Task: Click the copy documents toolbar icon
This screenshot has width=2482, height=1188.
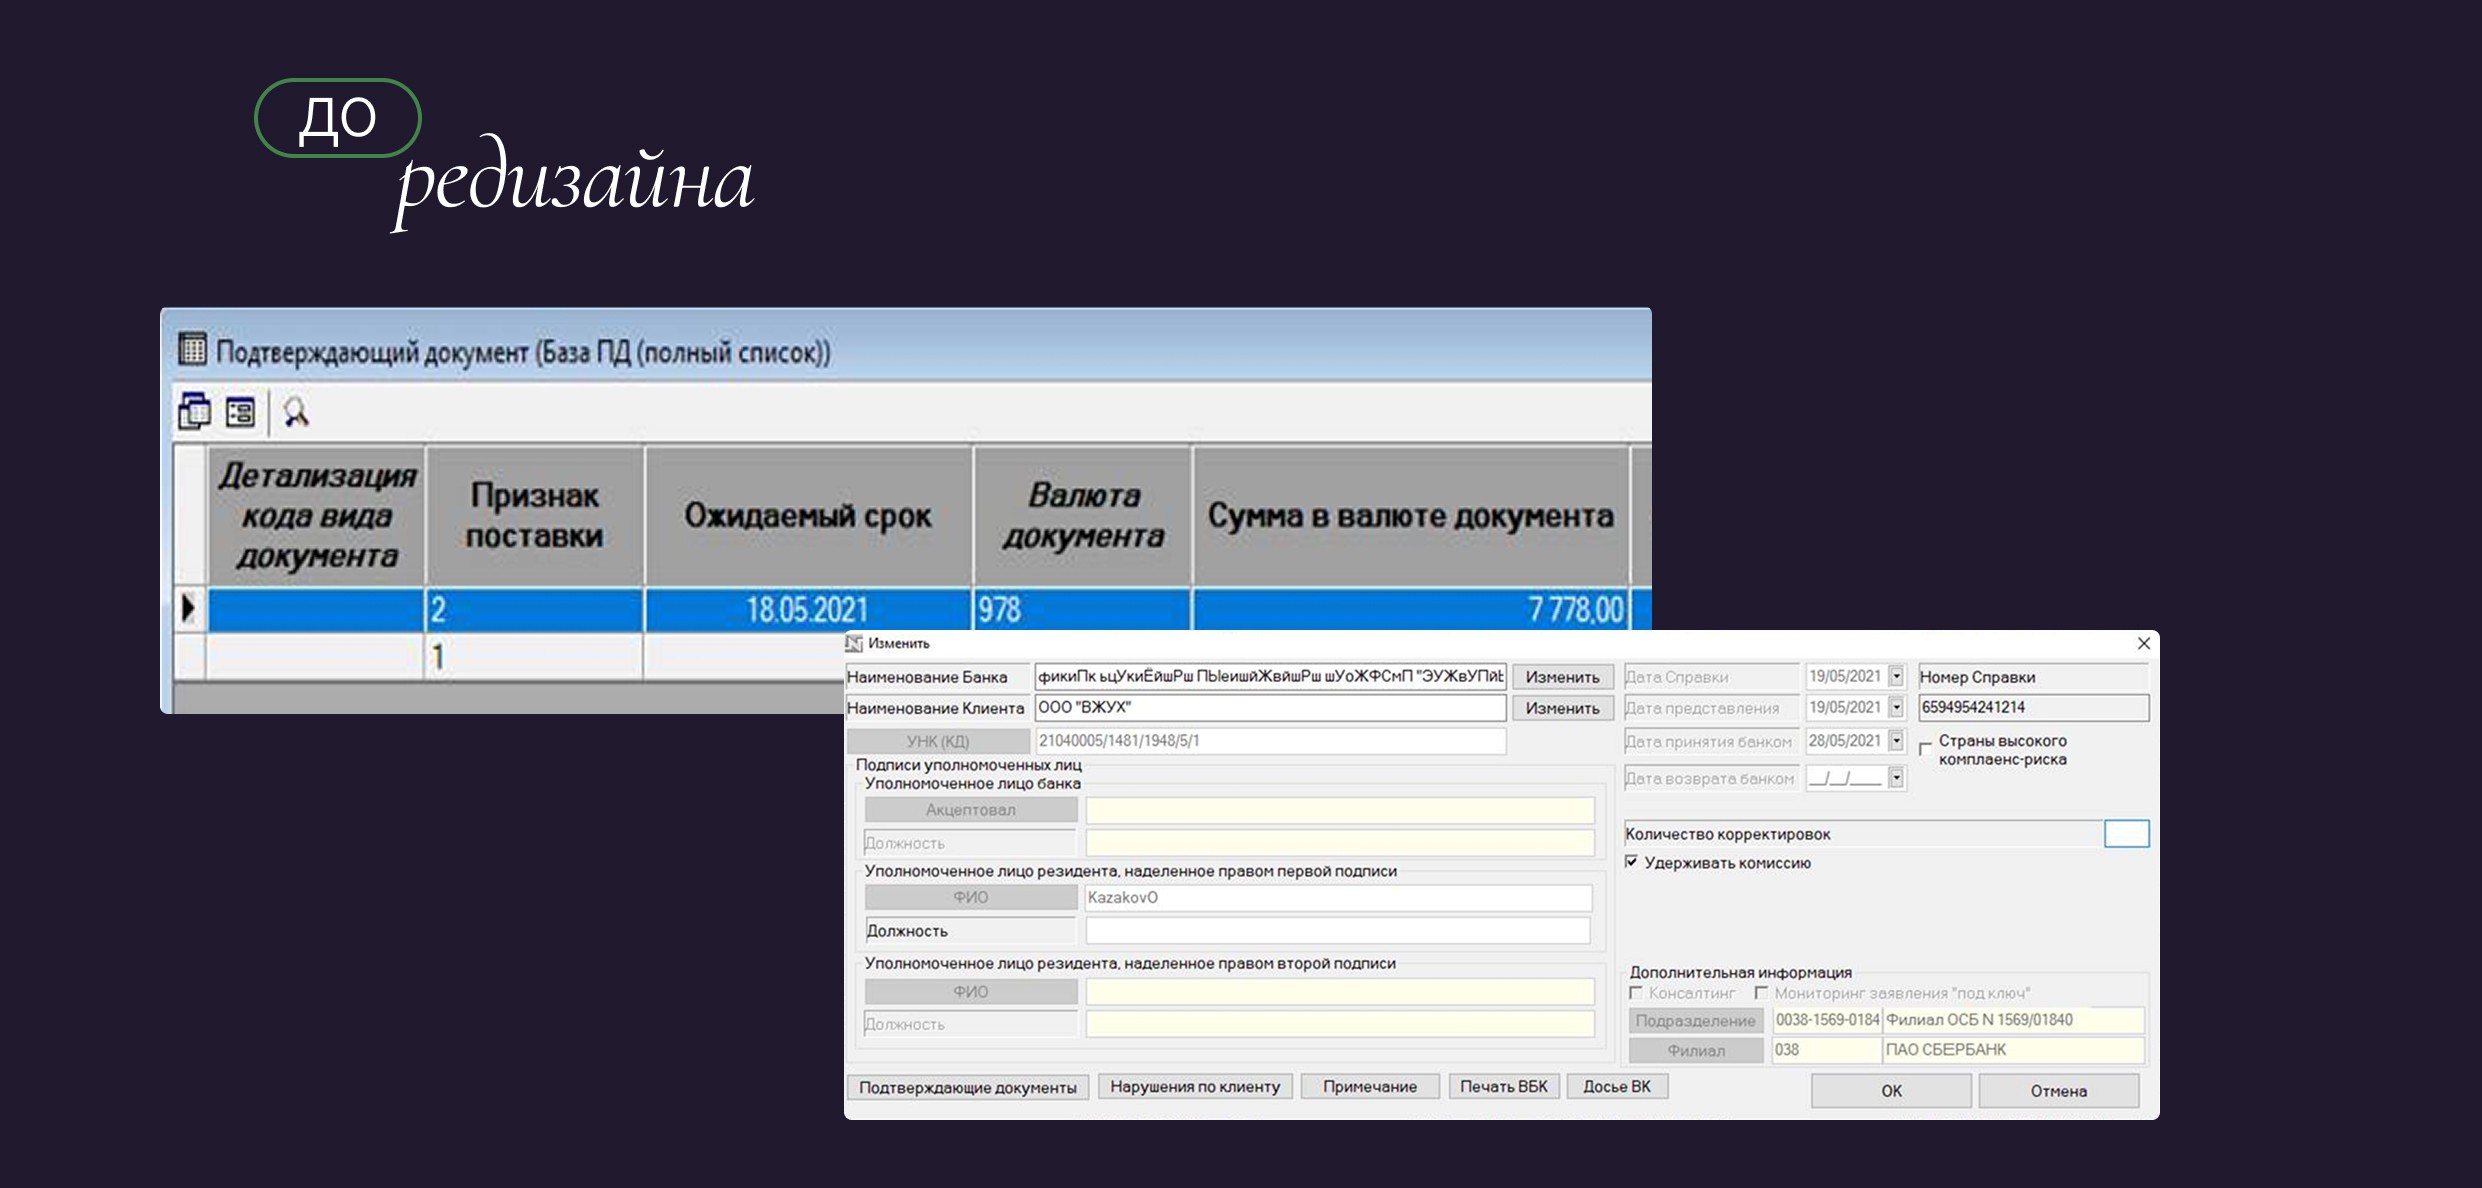Action: [x=194, y=412]
